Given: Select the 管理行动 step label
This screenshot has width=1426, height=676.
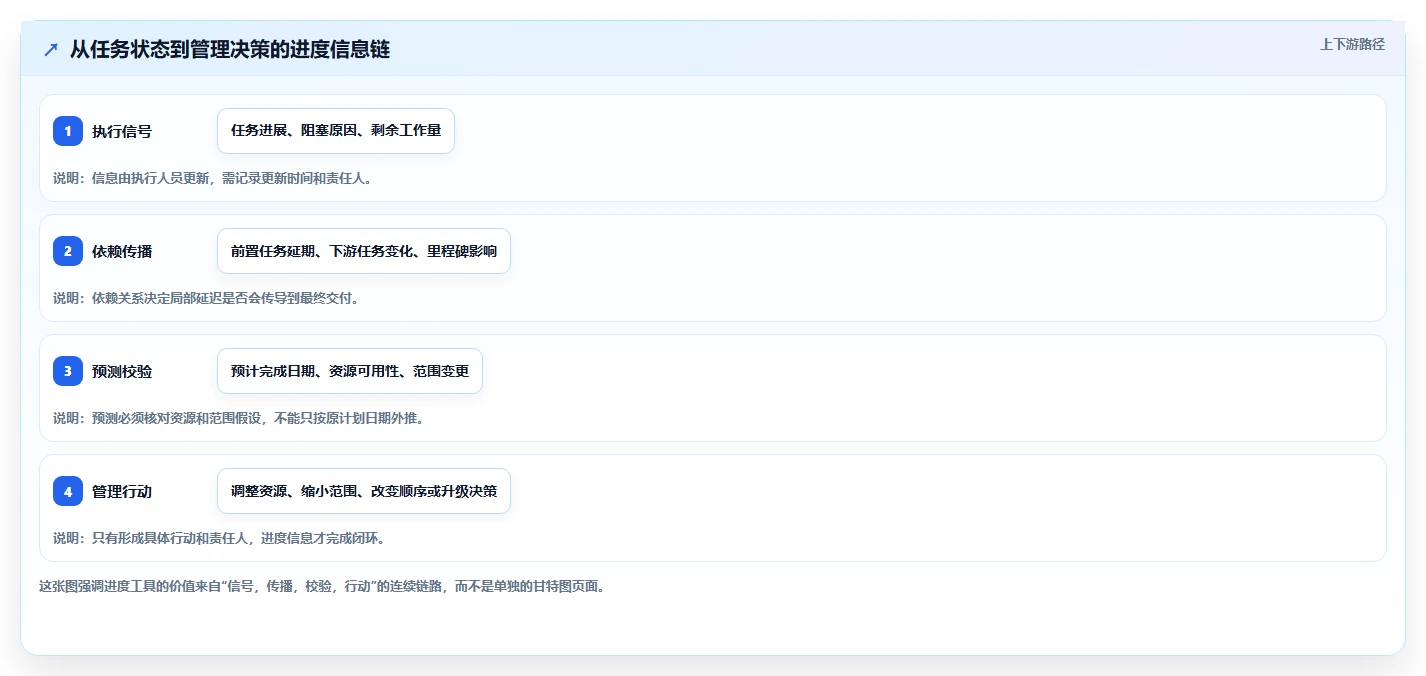Looking at the screenshot, I should 122,491.
